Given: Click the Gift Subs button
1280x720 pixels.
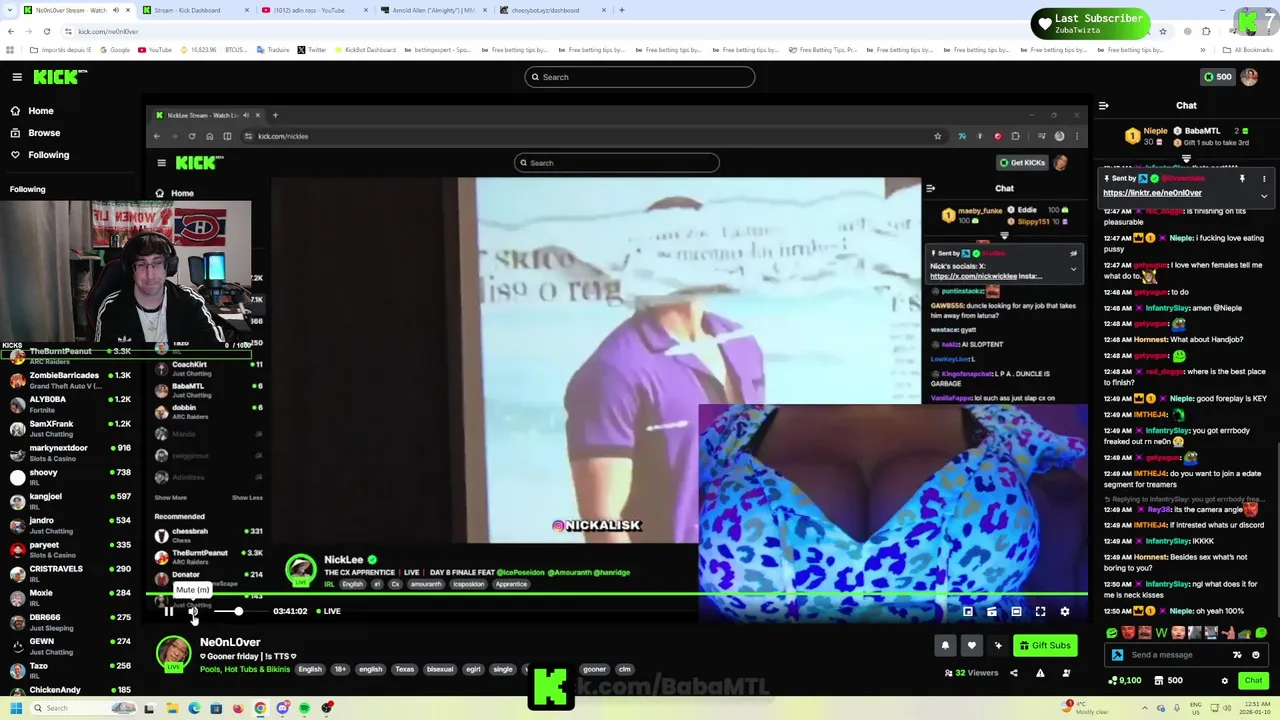Looking at the screenshot, I should [x=1046, y=646].
